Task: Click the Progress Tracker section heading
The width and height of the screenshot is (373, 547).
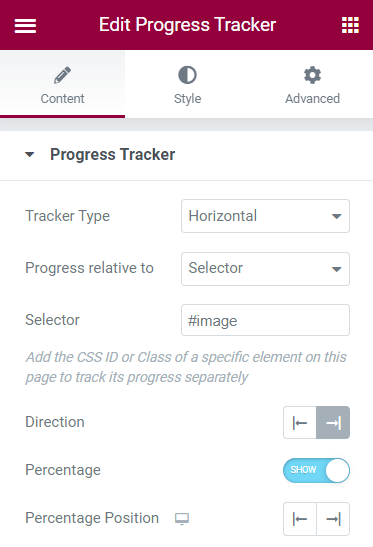Action: (x=112, y=155)
